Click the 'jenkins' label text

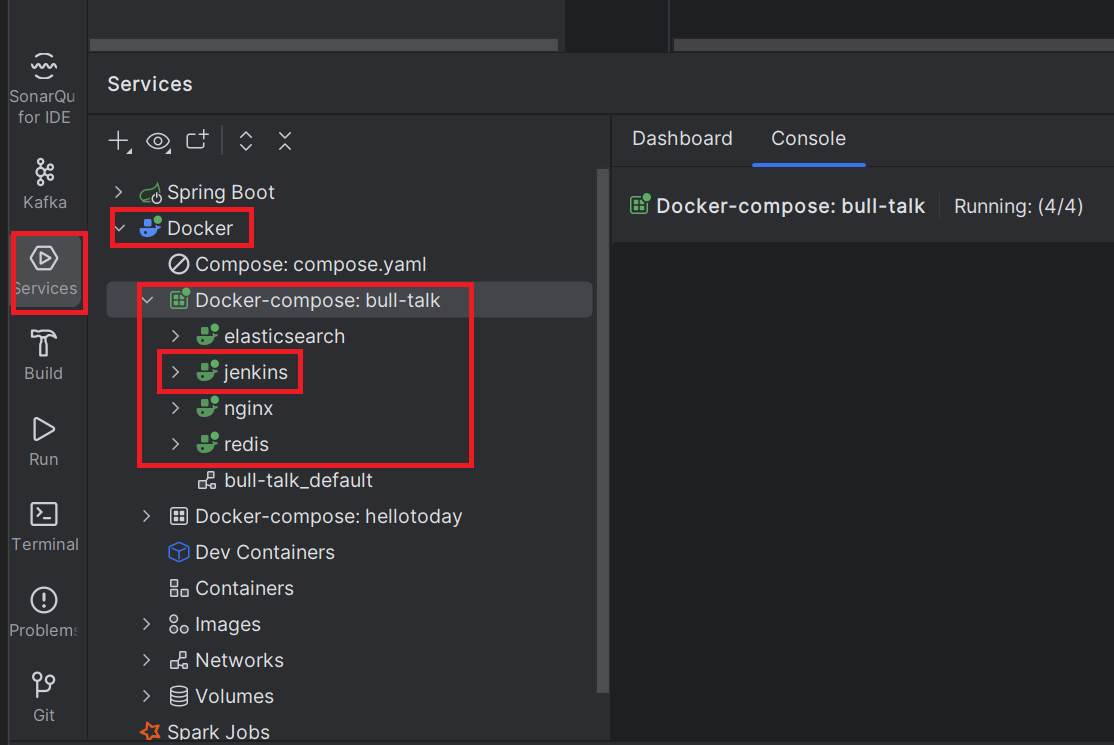tap(256, 372)
